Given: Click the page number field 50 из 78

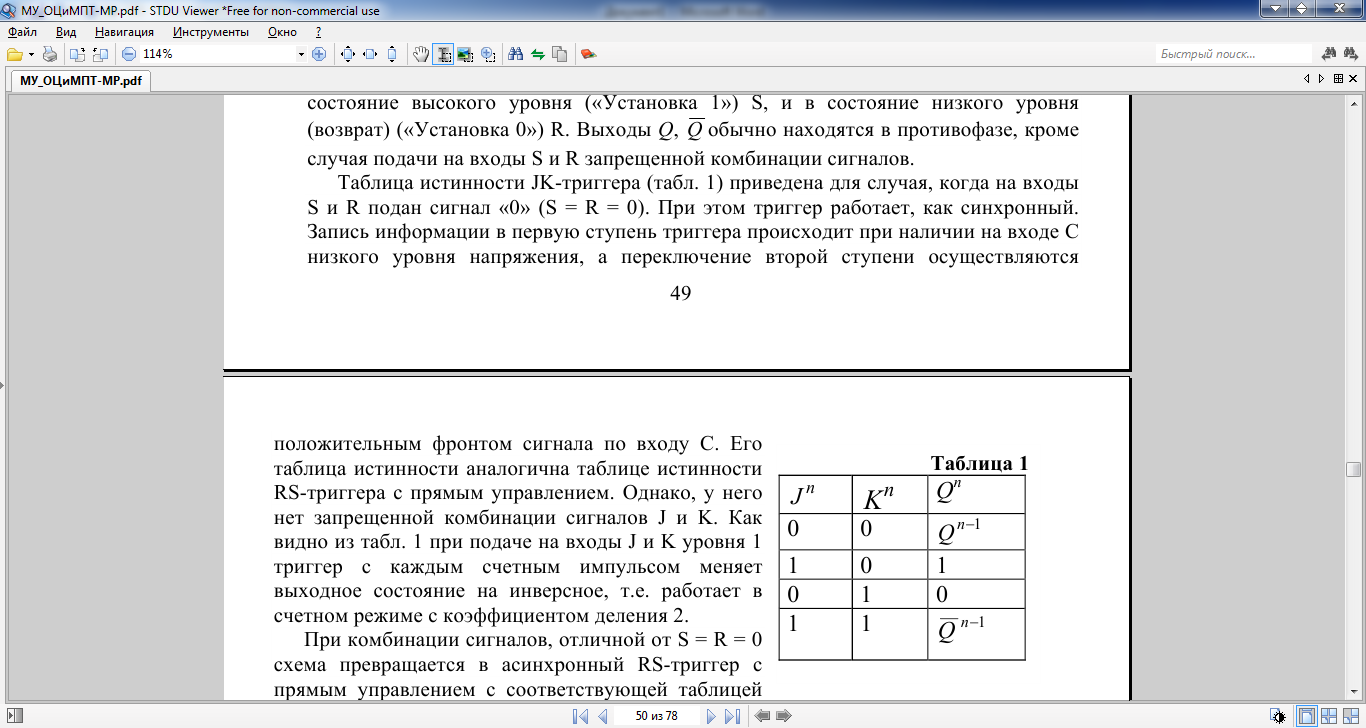Looking at the screenshot, I should point(656,716).
